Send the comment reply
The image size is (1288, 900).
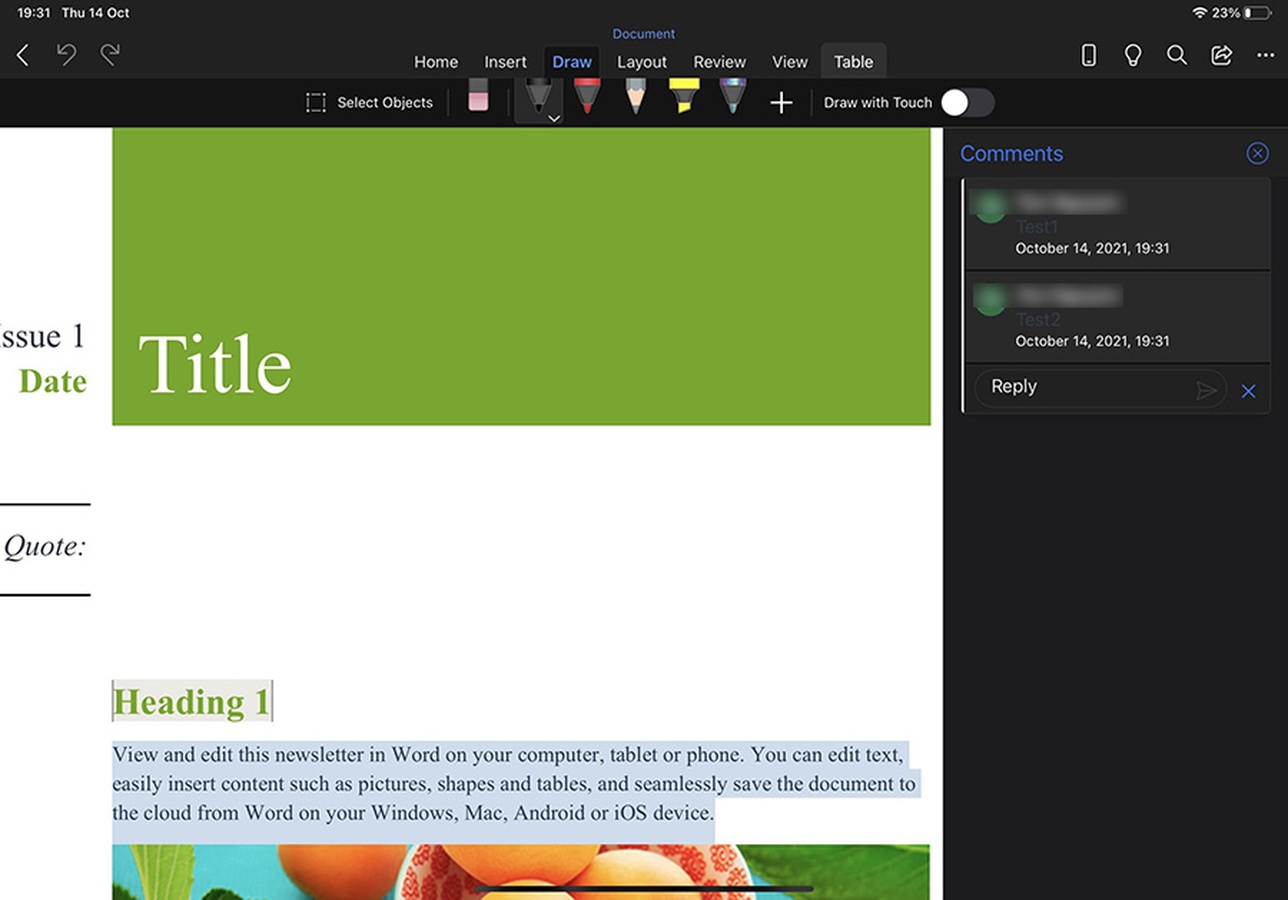click(1206, 390)
